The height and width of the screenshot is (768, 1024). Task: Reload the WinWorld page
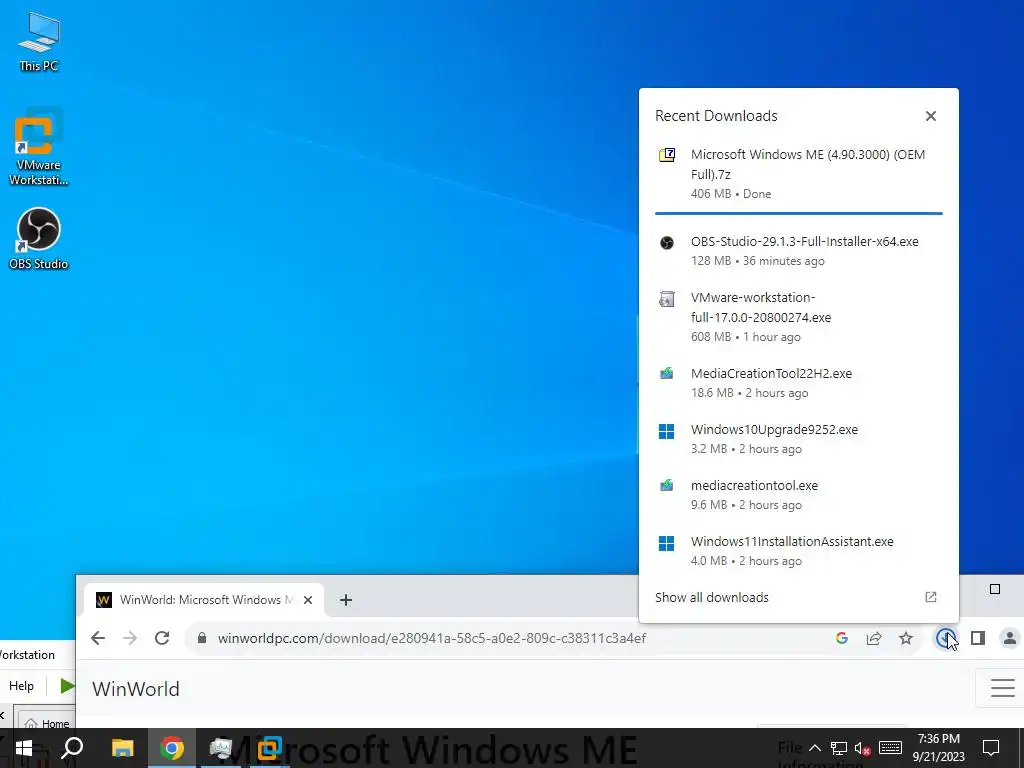(162, 638)
